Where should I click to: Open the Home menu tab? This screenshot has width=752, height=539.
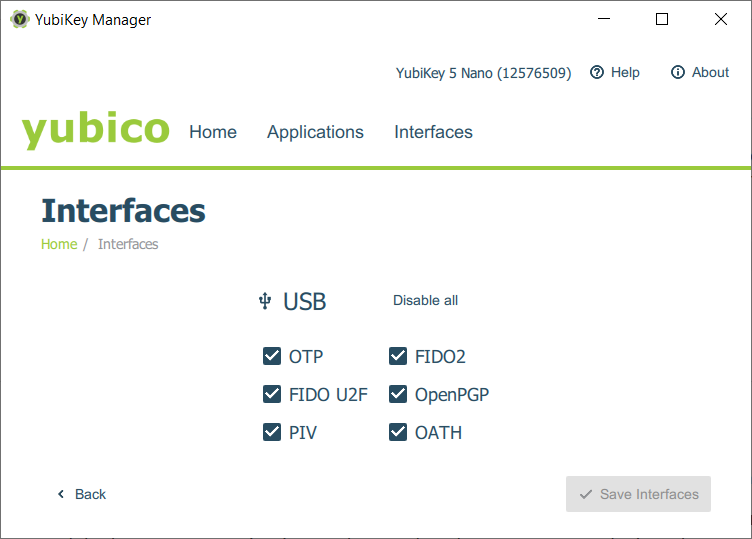(x=213, y=132)
